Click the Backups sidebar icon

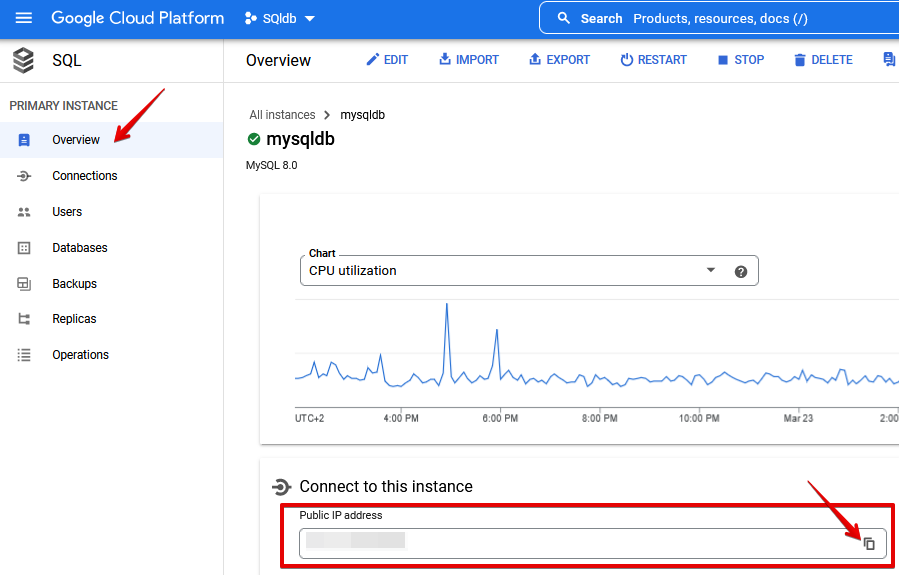point(24,284)
